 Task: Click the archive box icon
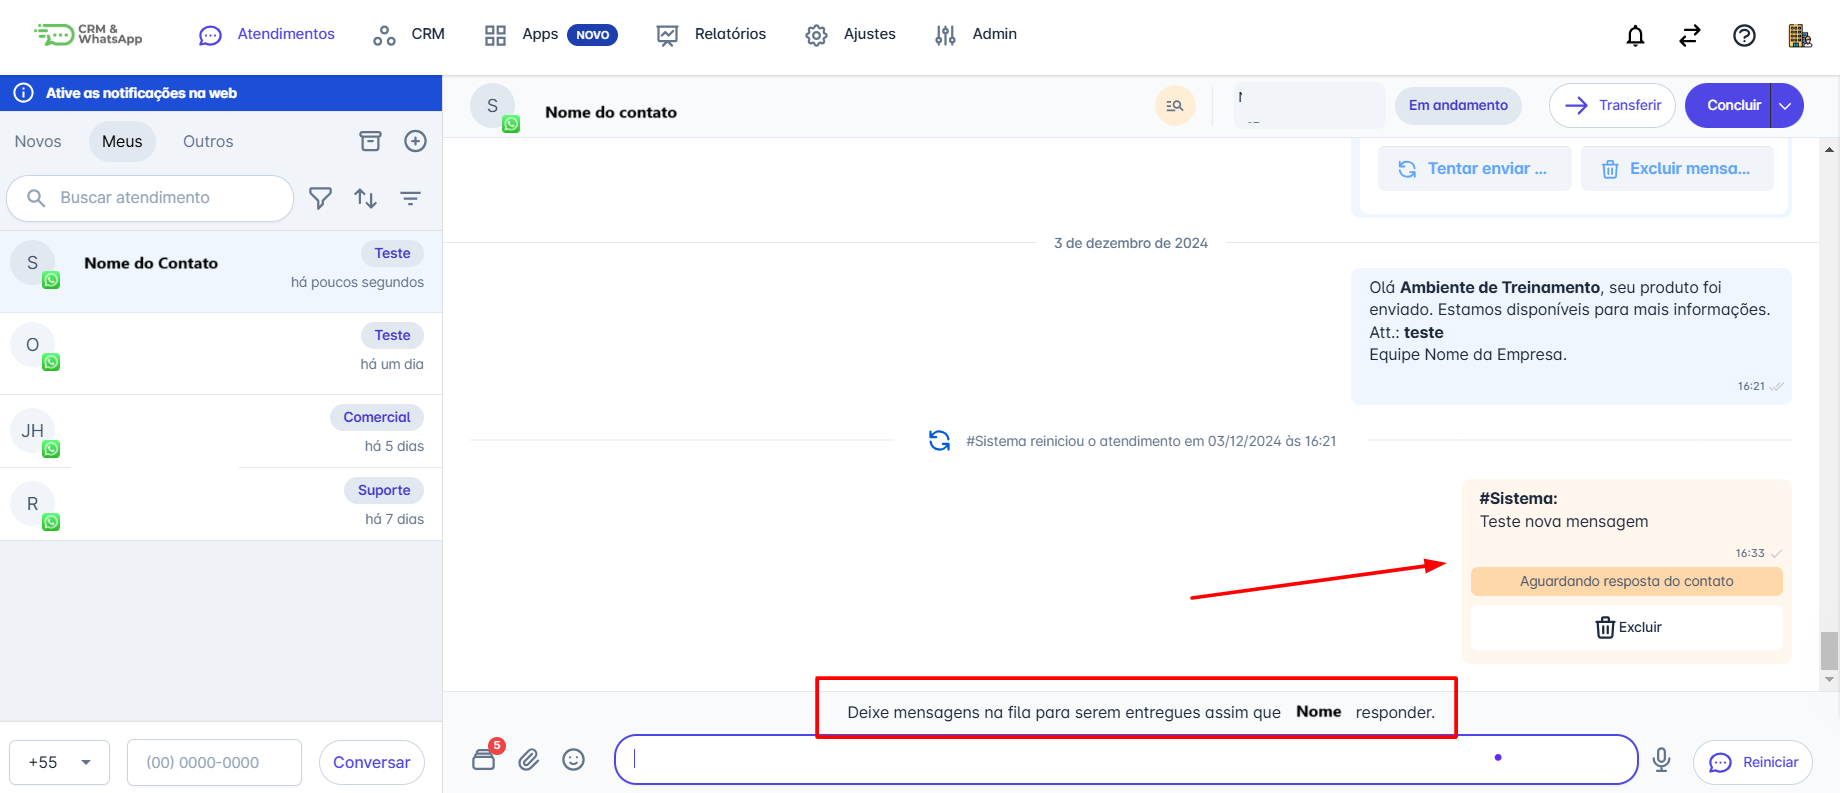[370, 141]
